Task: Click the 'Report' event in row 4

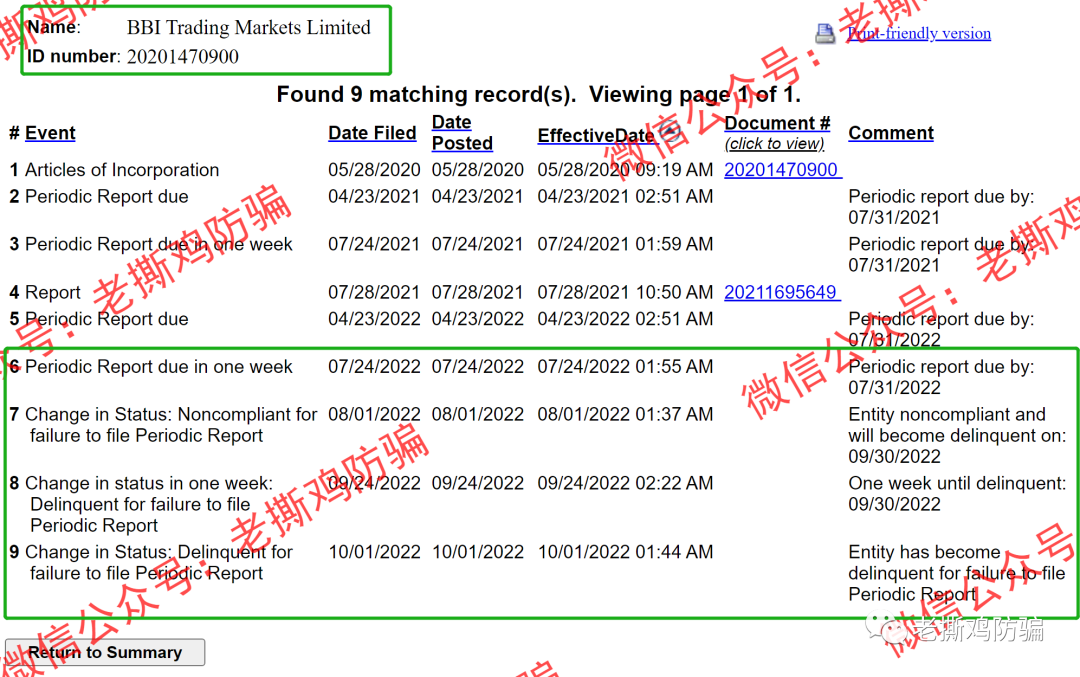Action: pyautogui.click(x=53, y=292)
